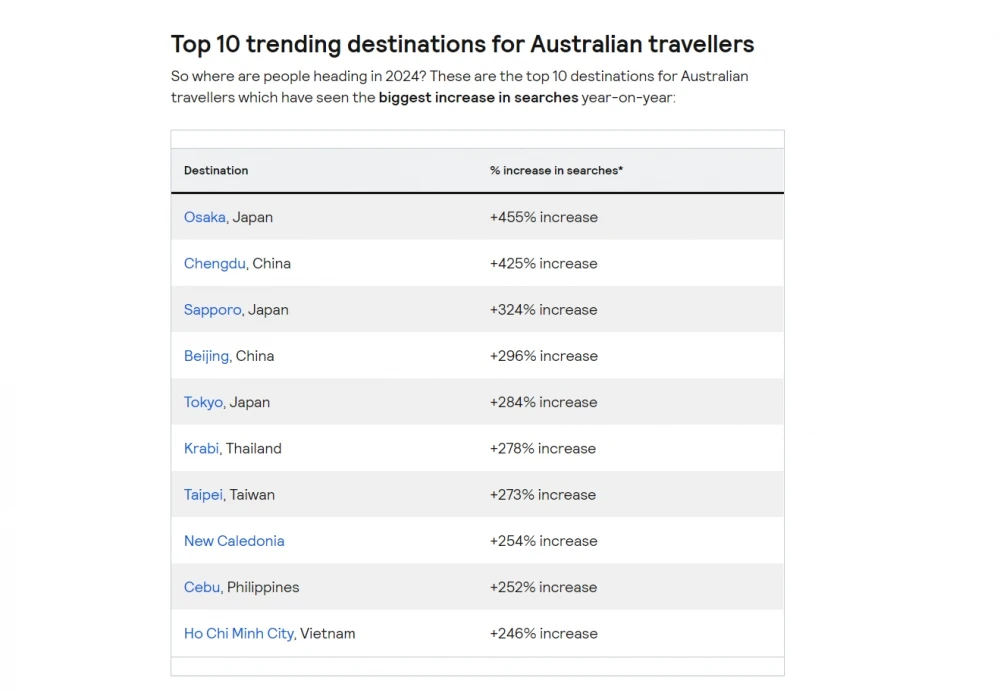Click the +455% increase cell
Viewport: 1000px width, 690px height.
click(543, 217)
